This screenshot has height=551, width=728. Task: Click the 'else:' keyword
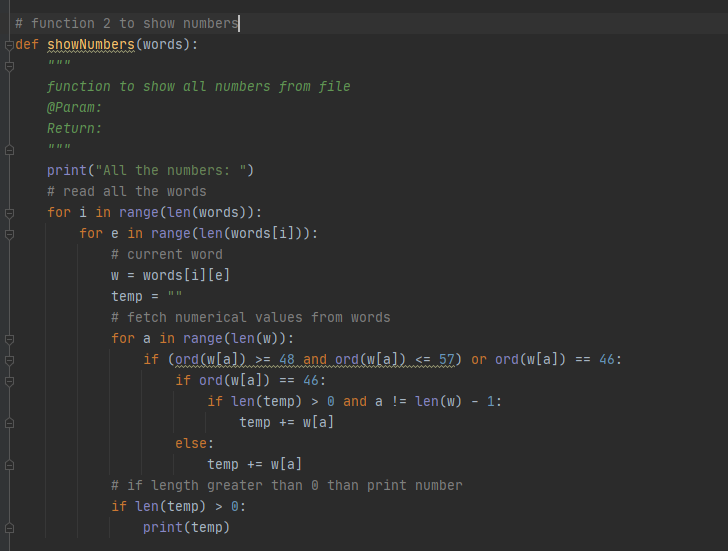(195, 443)
